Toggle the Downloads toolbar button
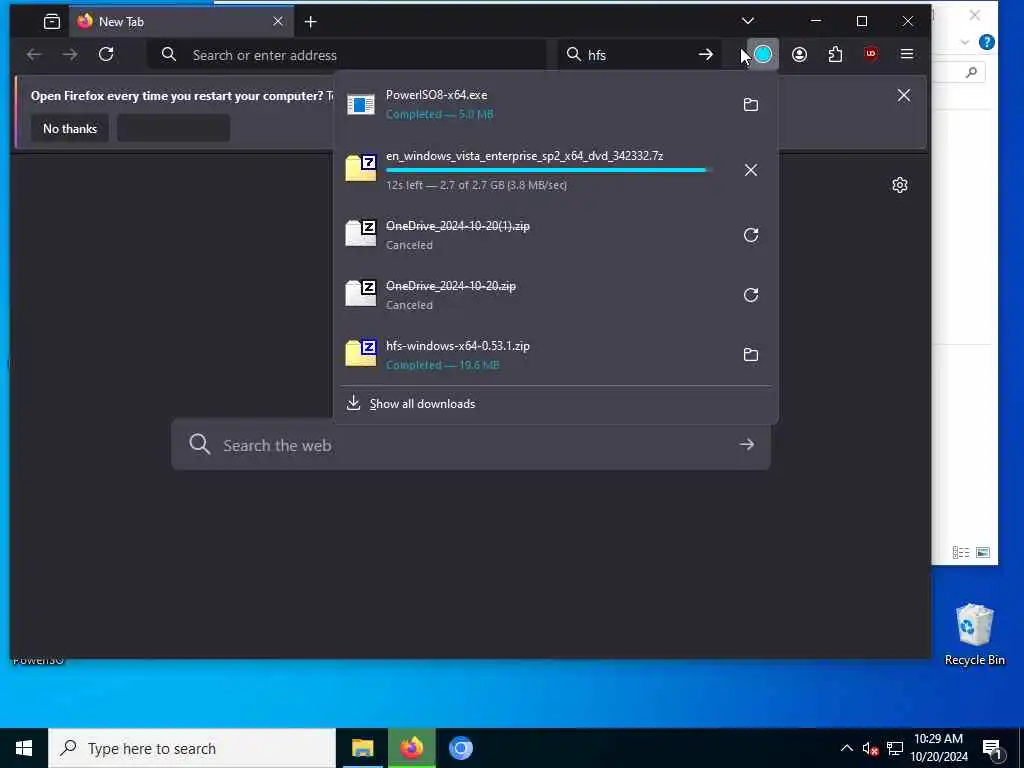Image resolution: width=1024 pixels, height=768 pixels. (x=763, y=54)
